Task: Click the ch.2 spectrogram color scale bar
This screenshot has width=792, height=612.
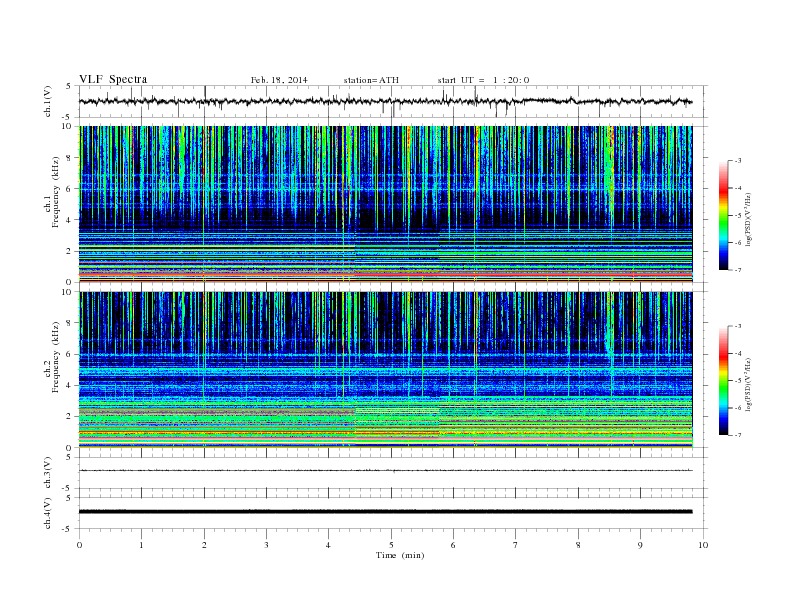Action: point(724,381)
